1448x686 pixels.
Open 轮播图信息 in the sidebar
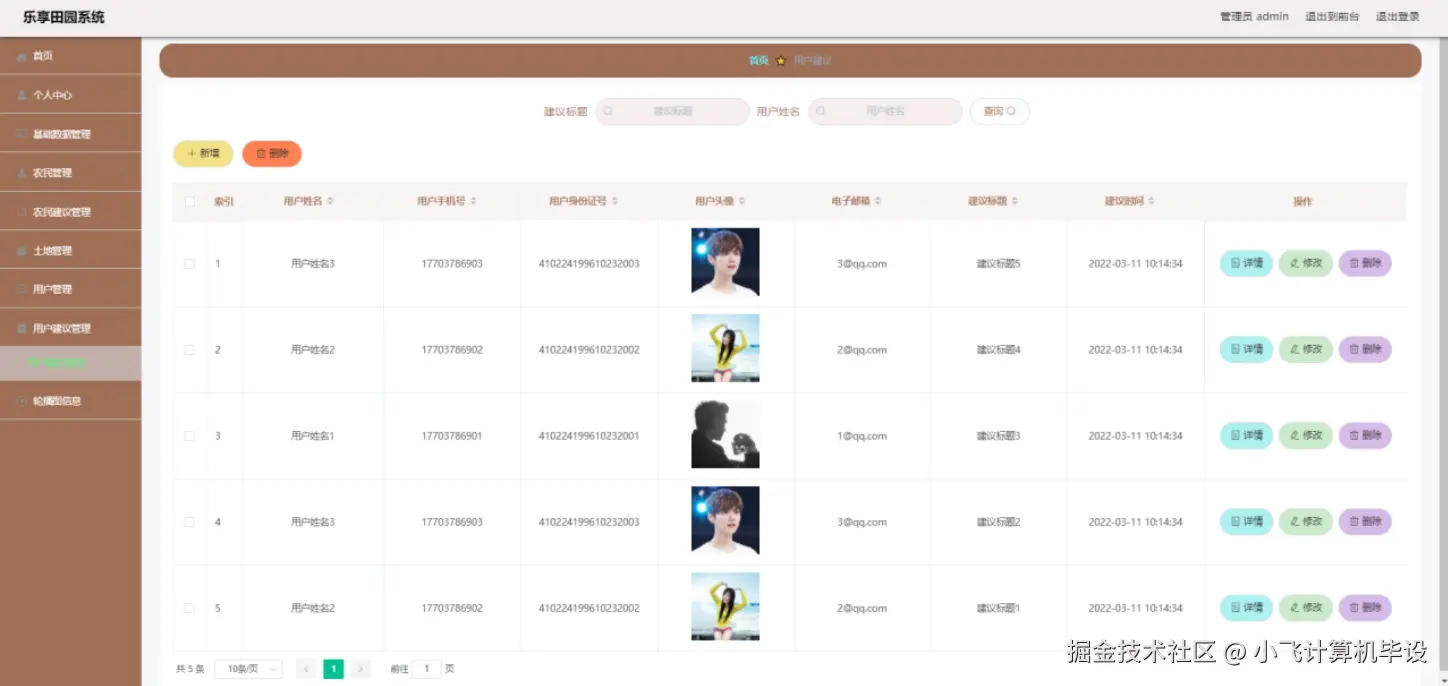[70, 401]
